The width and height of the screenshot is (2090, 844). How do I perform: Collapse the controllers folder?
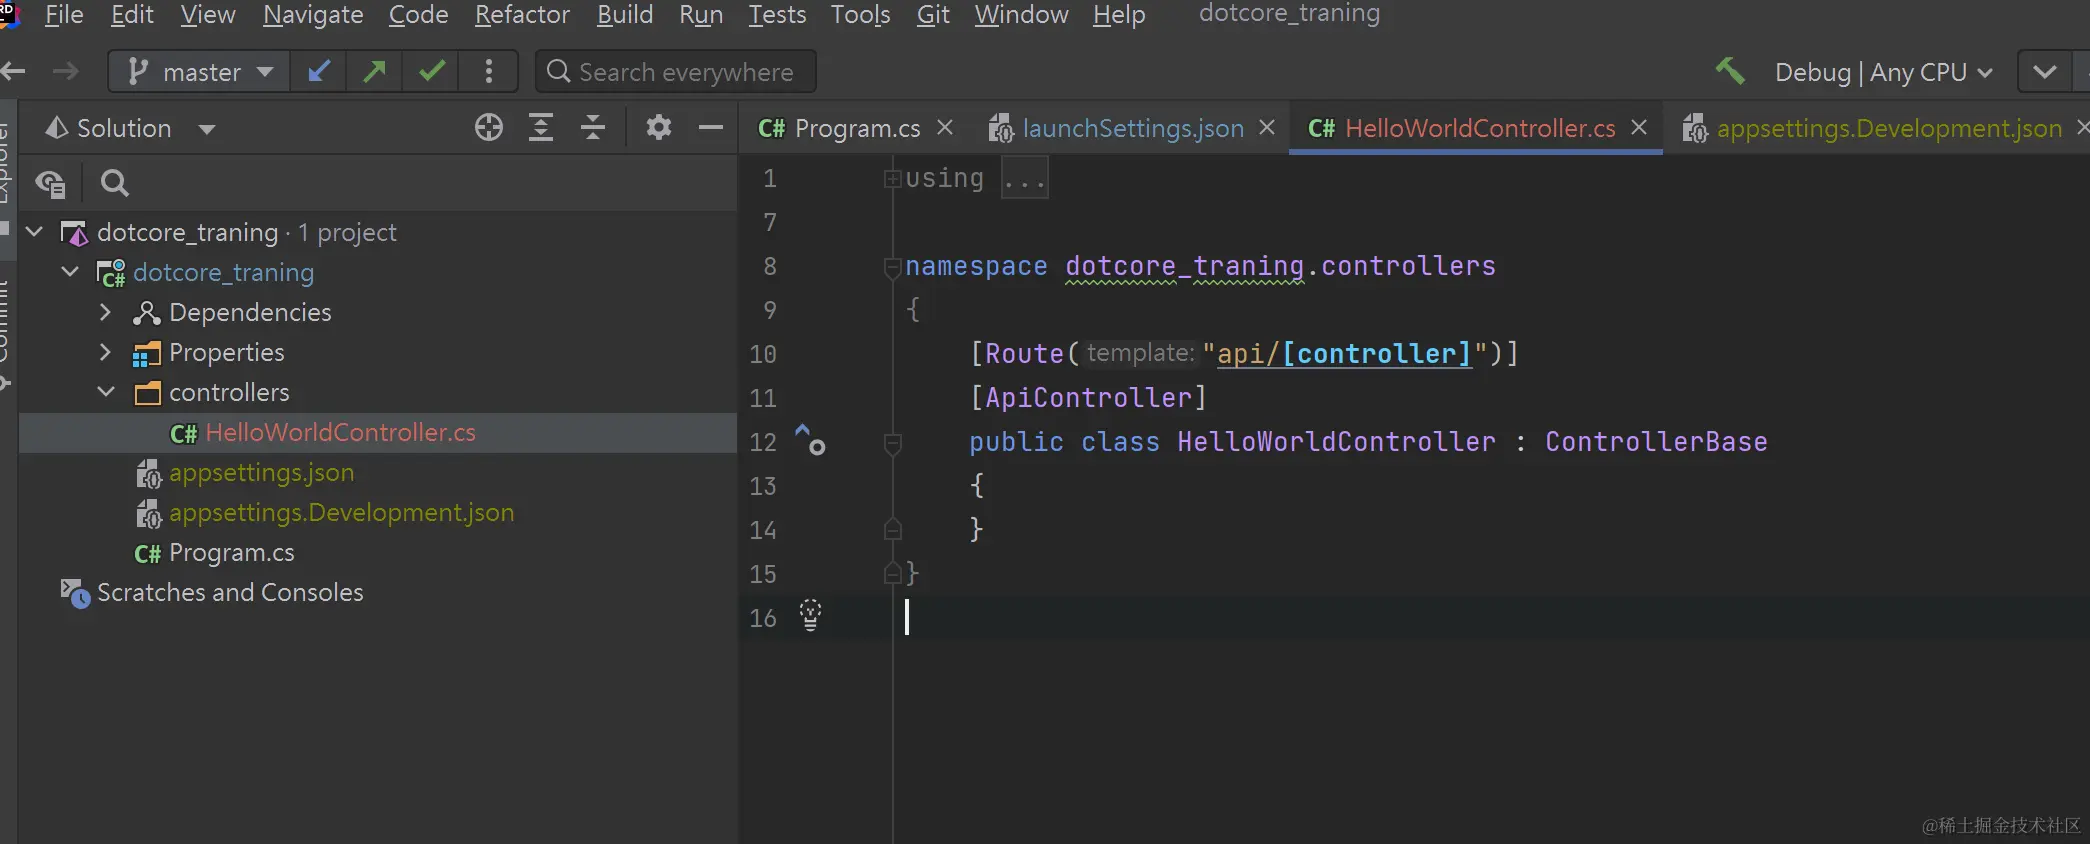106,392
